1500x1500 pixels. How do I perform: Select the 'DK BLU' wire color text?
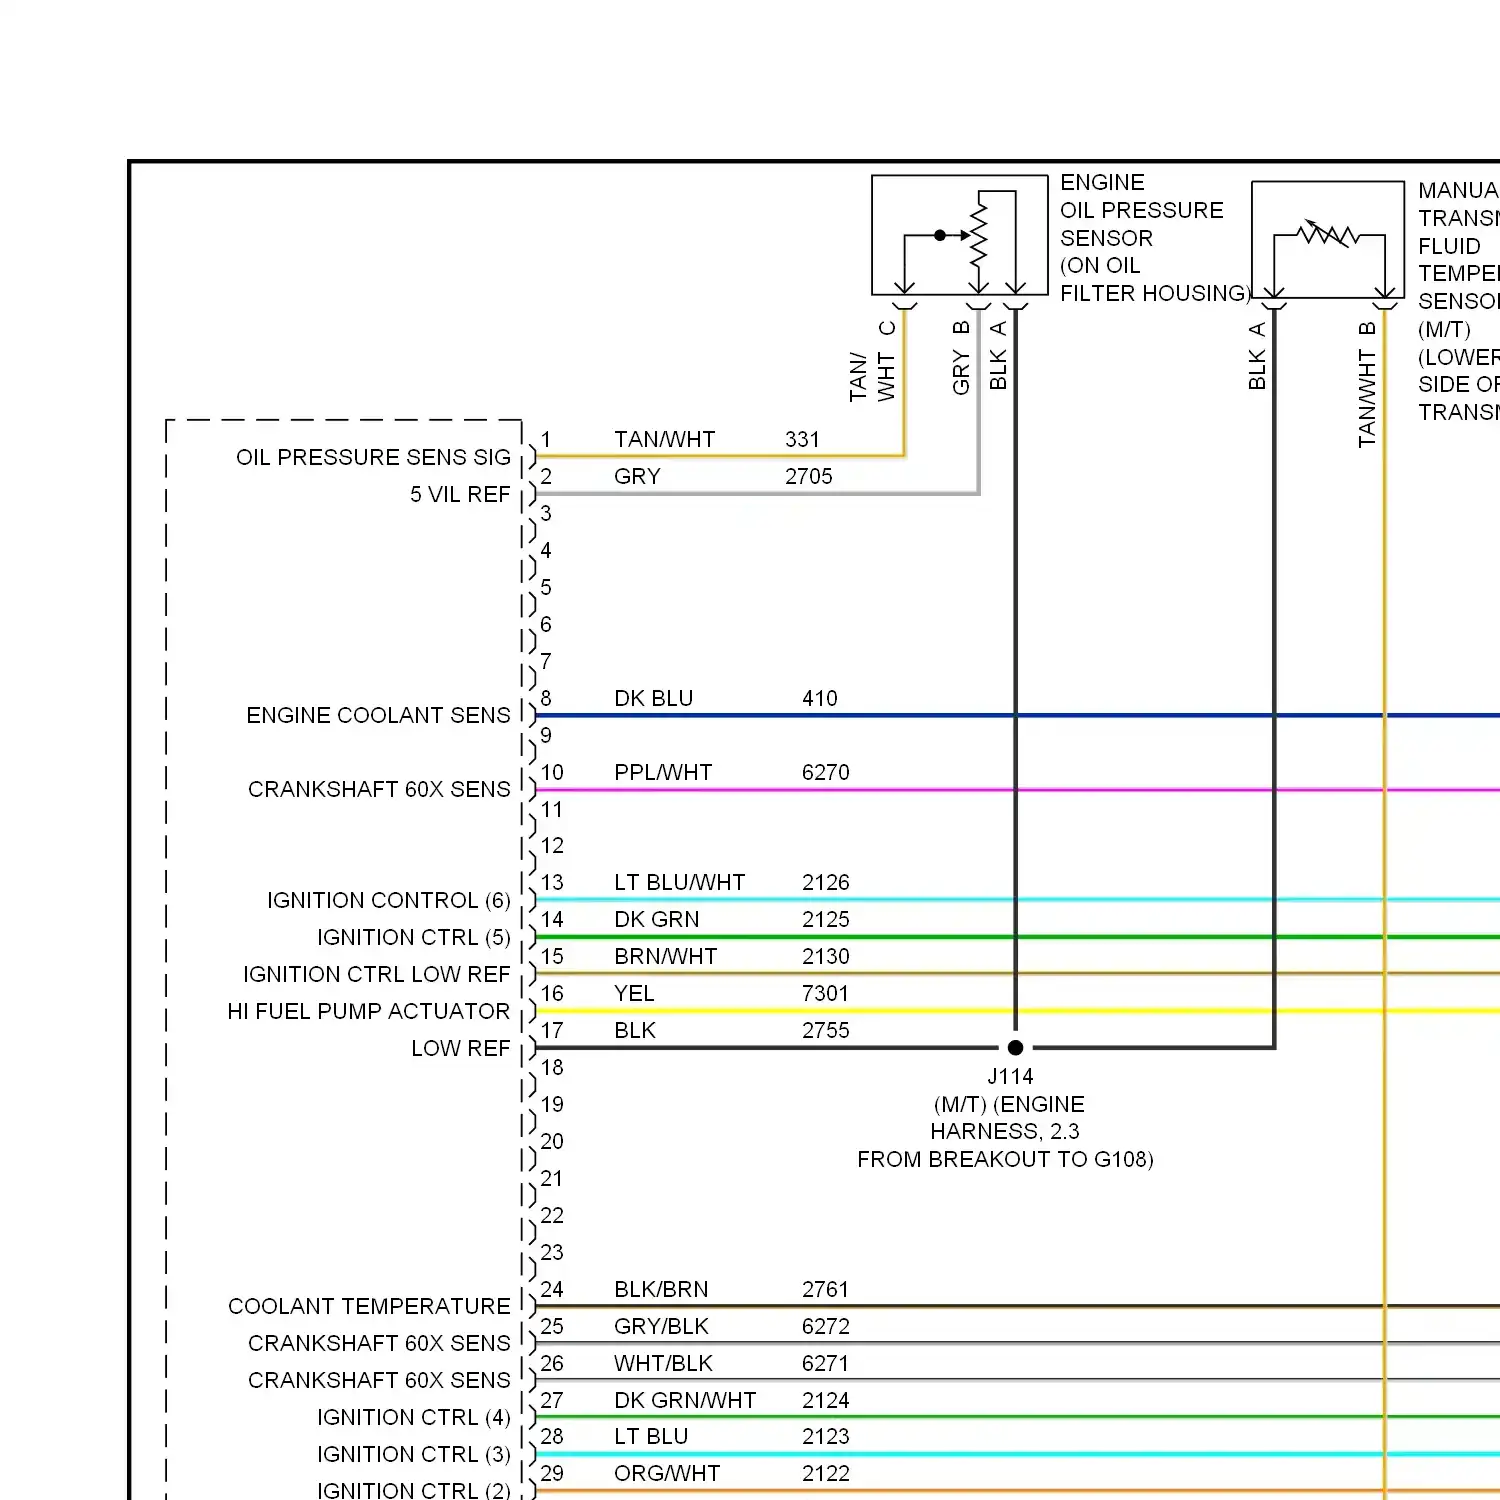coord(653,698)
